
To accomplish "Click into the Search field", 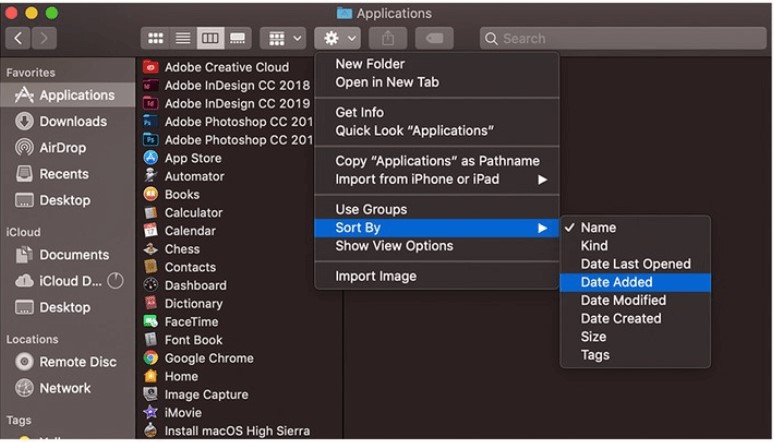I will (x=623, y=39).
